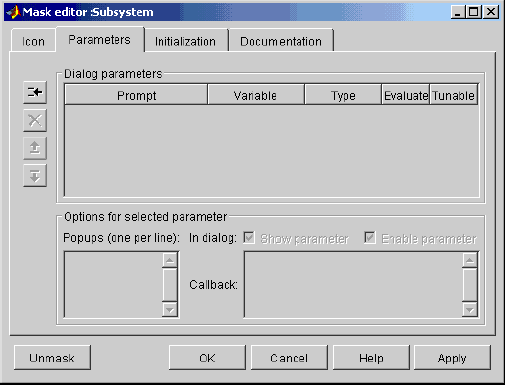Open Help for the mask editor
This screenshot has height=386, width=507.
[371, 358]
